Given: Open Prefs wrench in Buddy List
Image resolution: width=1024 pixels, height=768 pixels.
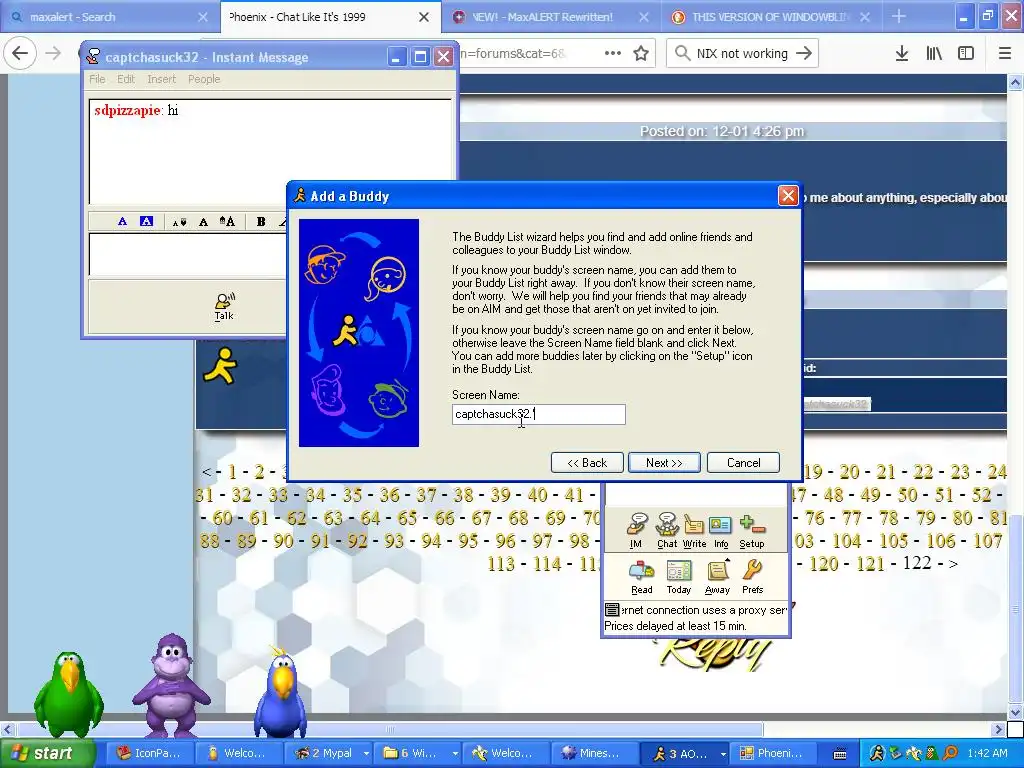Looking at the screenshot, I should tap(752, 577).
